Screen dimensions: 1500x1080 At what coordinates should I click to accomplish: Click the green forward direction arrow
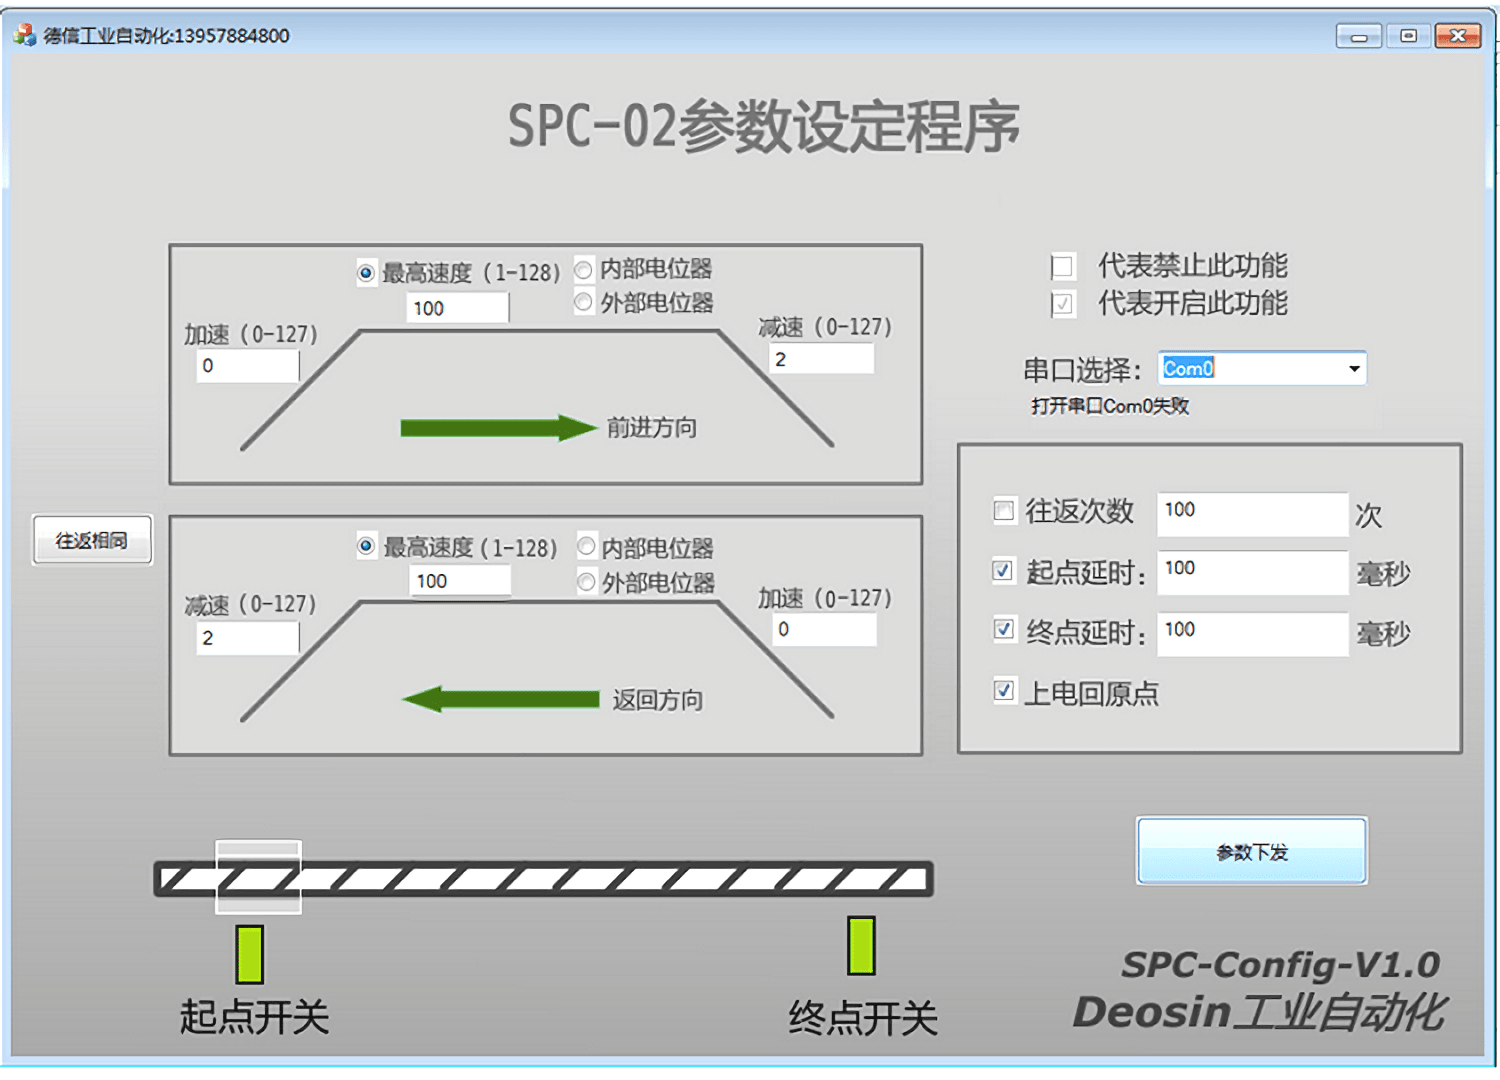[x=497, y=428]
